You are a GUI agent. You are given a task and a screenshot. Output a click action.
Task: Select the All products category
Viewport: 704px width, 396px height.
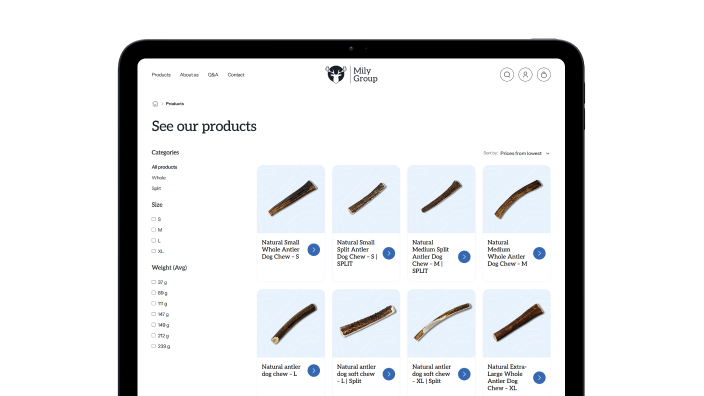point(164,167)
